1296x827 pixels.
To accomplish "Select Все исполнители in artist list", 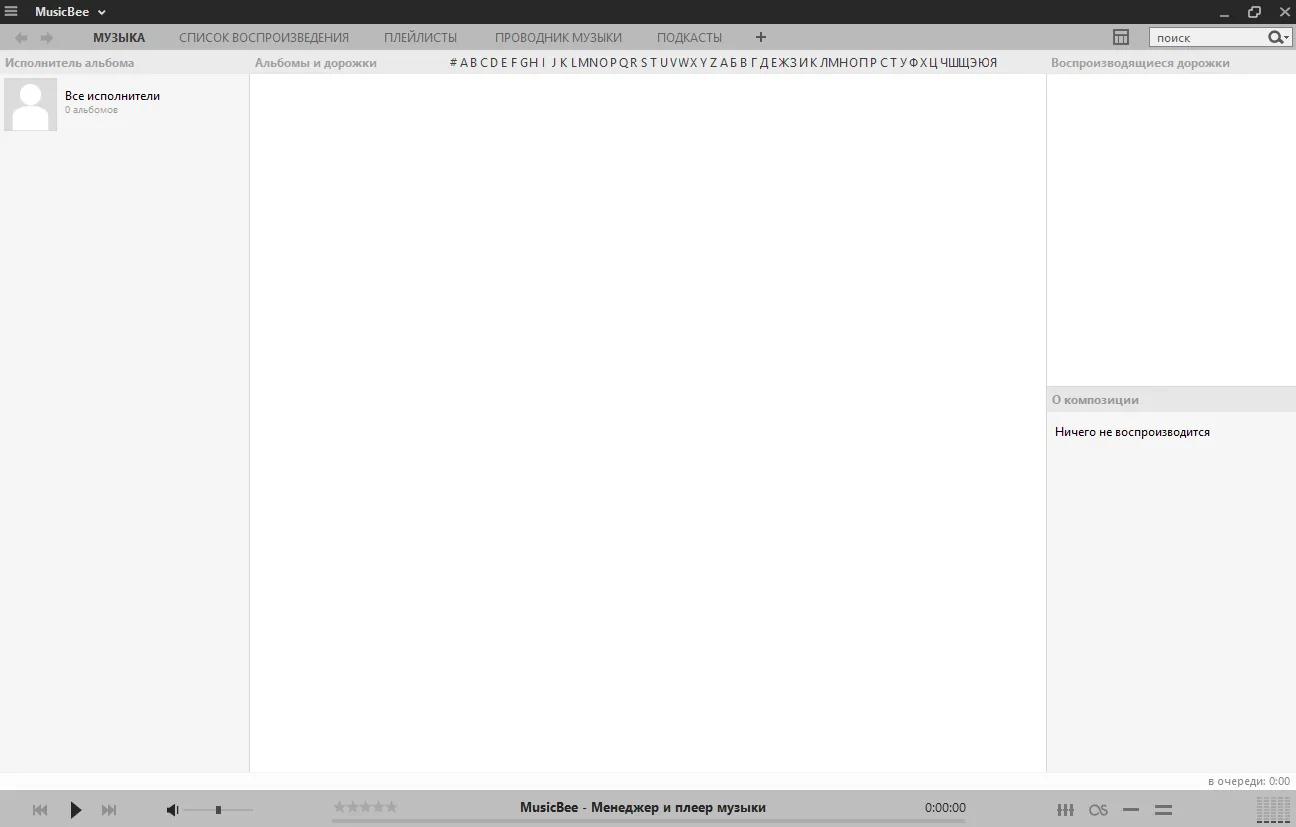I will [x=124, y=103].
